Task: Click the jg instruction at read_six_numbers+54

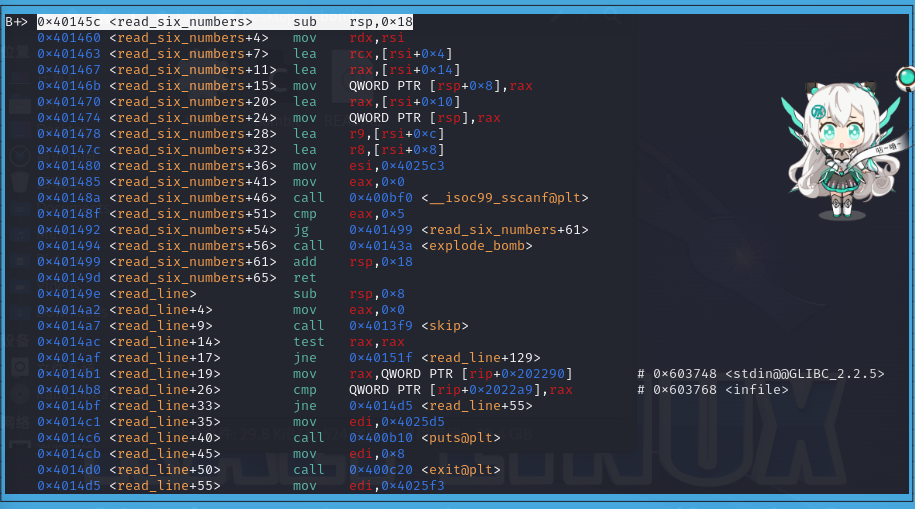Action: (x=300, y=230)
